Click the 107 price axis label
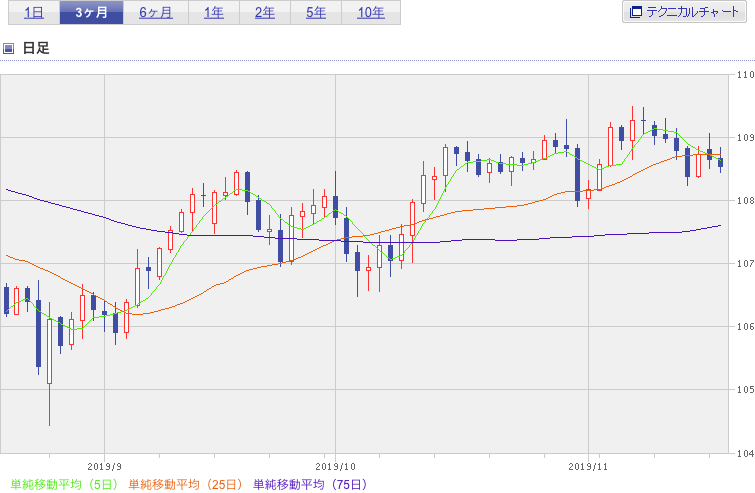Viewport: 755px width, 493px height. pyautogui.click(x=745, y=264)
